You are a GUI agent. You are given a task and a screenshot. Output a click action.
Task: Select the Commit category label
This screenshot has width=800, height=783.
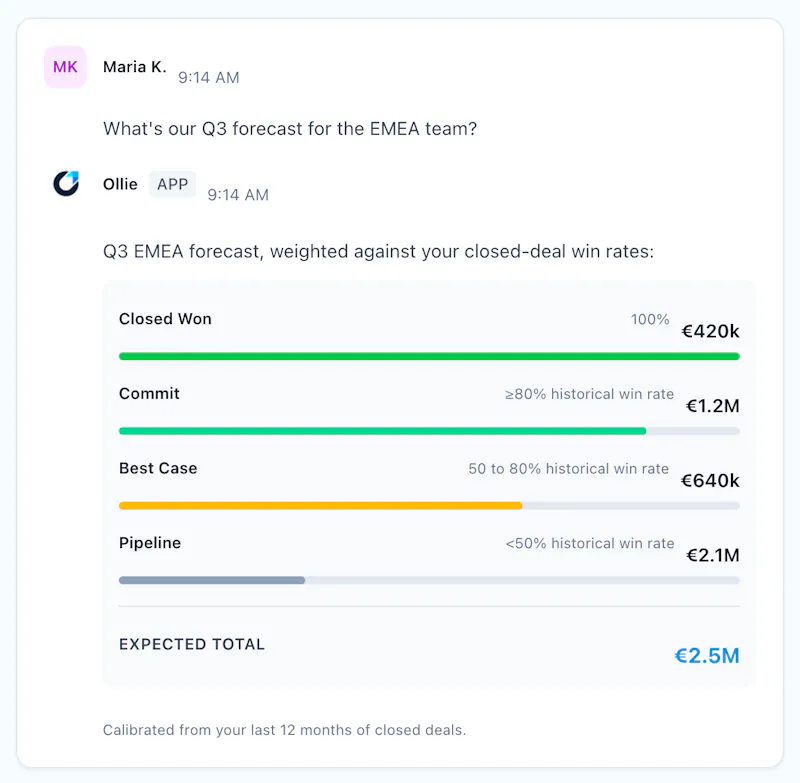tap(149, 393)
